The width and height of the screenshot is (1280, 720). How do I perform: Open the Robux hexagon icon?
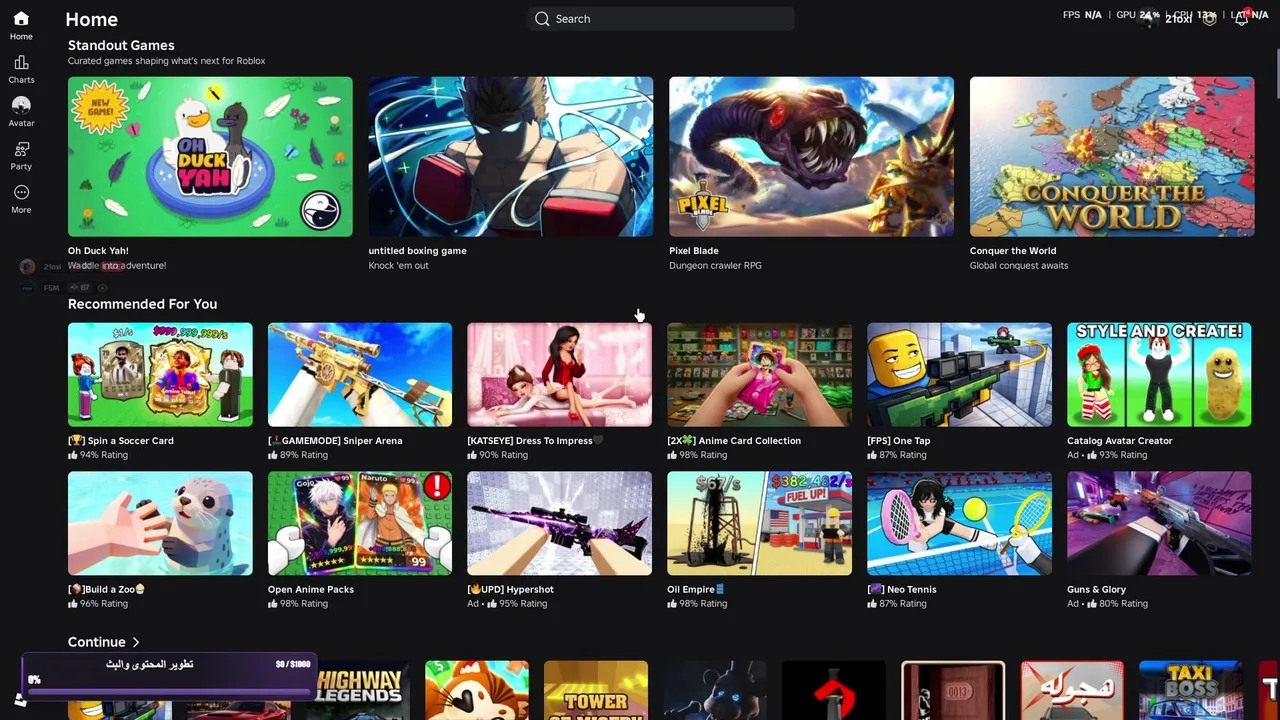(1210, 18)
